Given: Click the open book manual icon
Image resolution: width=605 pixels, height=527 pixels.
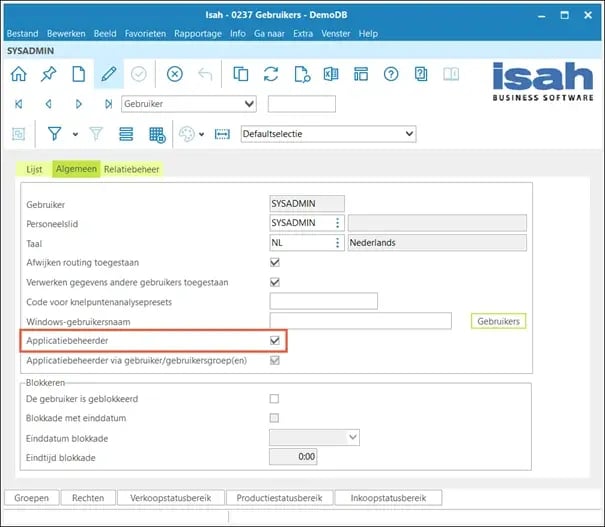Looking at the screenshot, I should 451,74.
